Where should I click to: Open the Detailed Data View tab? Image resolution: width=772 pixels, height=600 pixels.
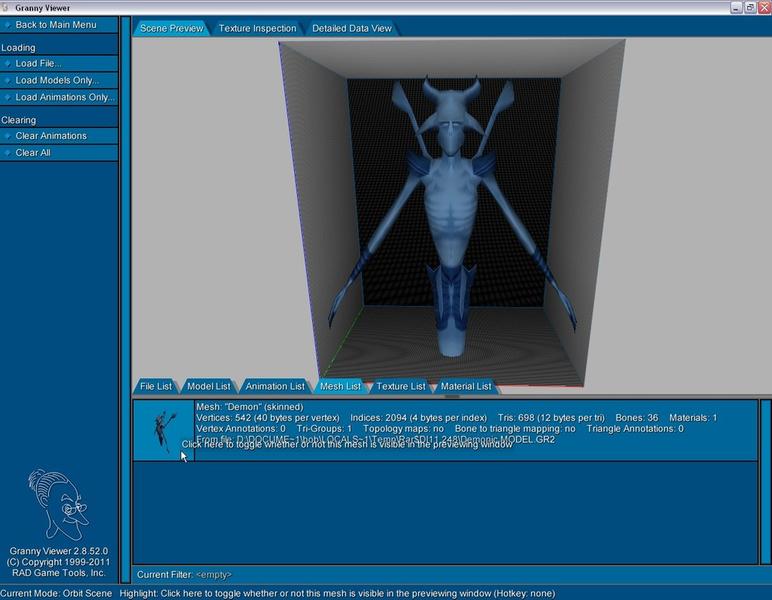[x=352, y=29]
